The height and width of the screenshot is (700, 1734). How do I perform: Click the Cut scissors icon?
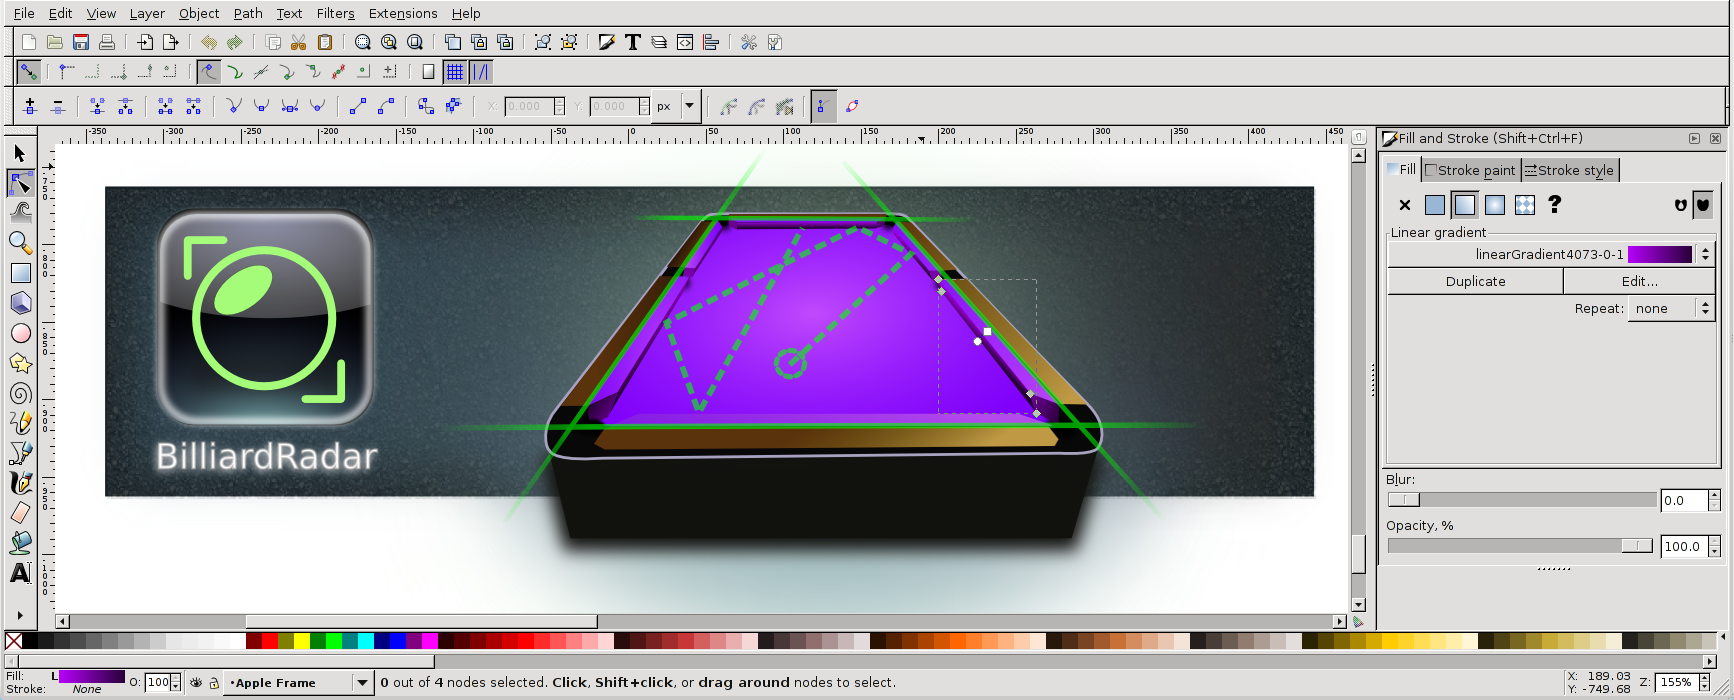298,42
